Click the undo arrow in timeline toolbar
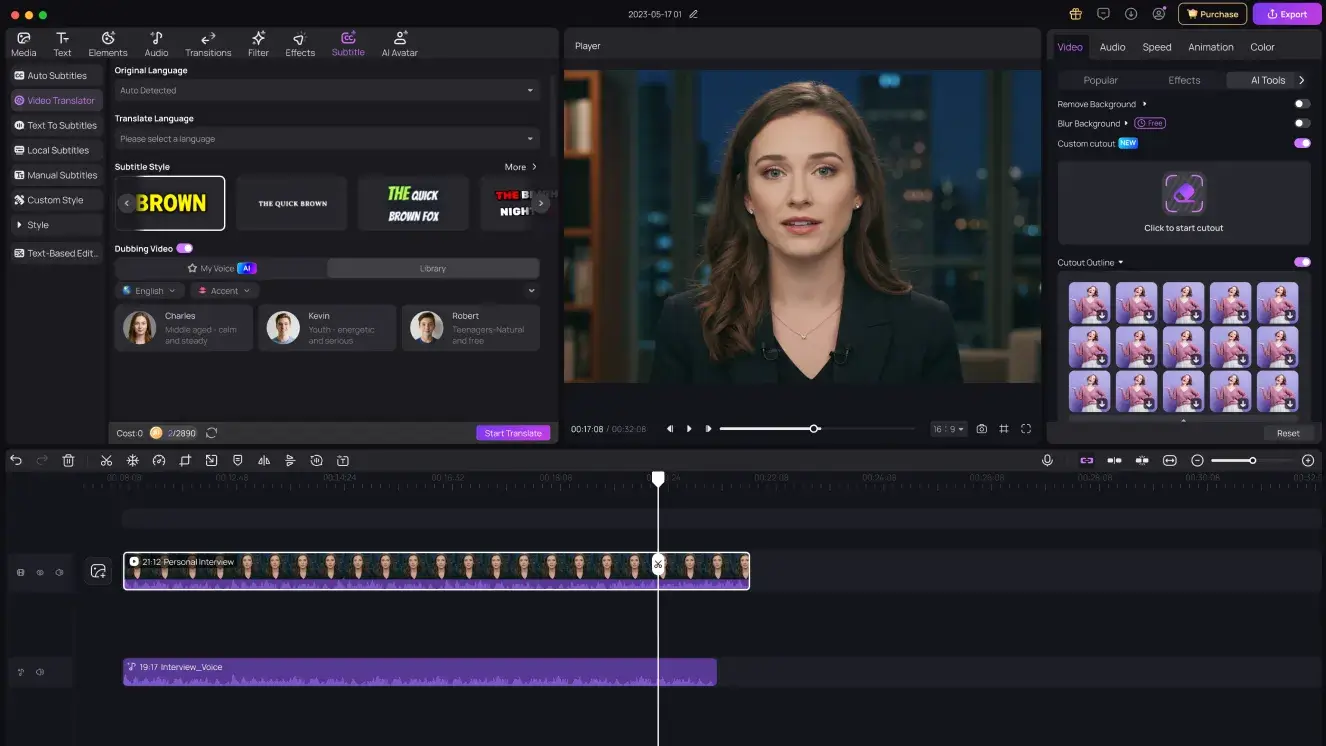1326x746 pixels. [16, 460]
